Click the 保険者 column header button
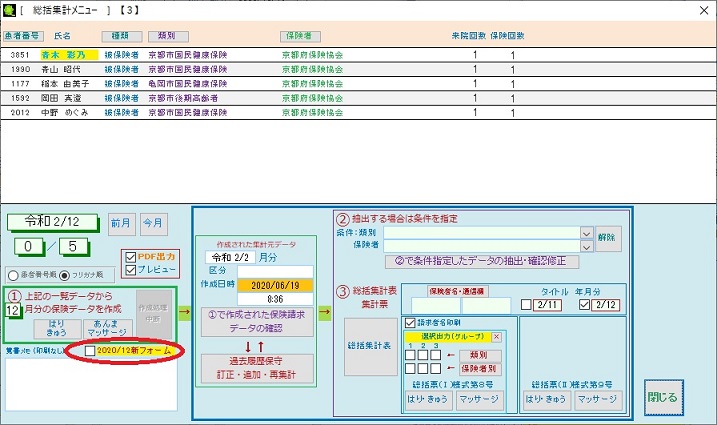The height and width of the screenshot is (425, 717). click(x=300, y=36)
